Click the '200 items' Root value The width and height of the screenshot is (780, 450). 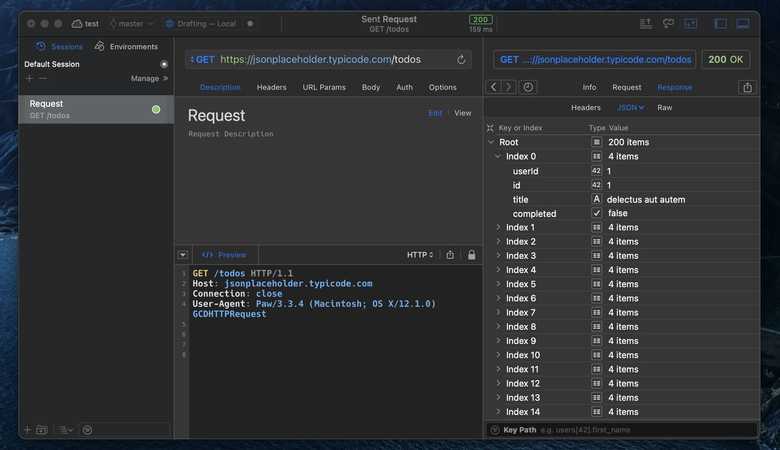coord(628,142)
